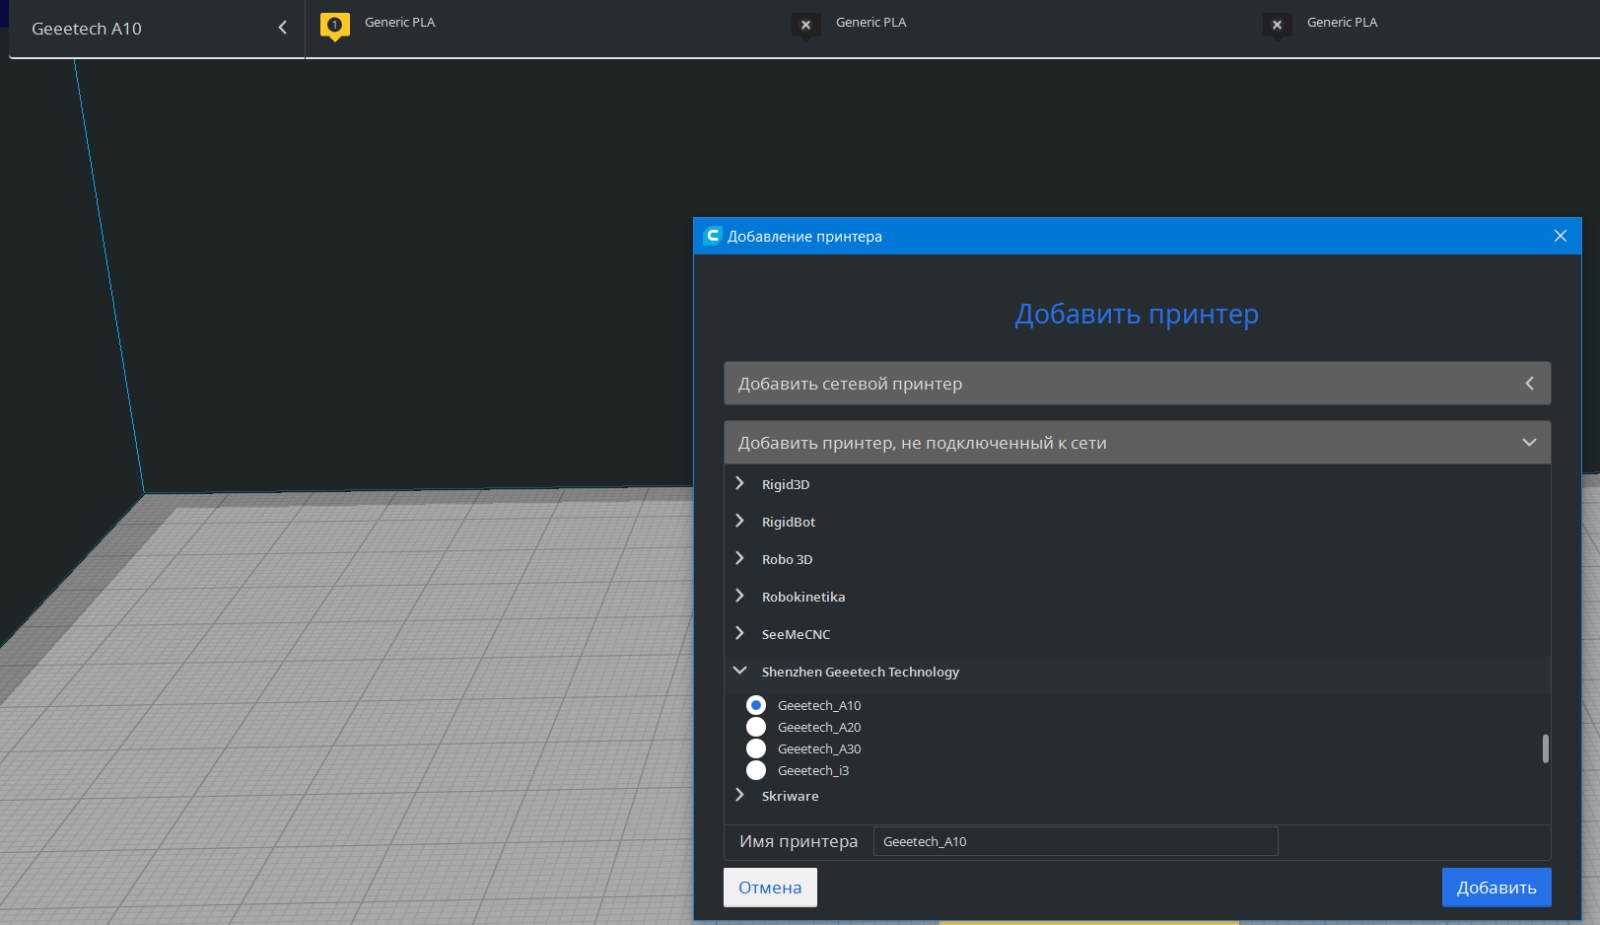The width and height of the screenshot is (1600, 925).
Task: Click the Добавить button
Action: click(1496, 887)
